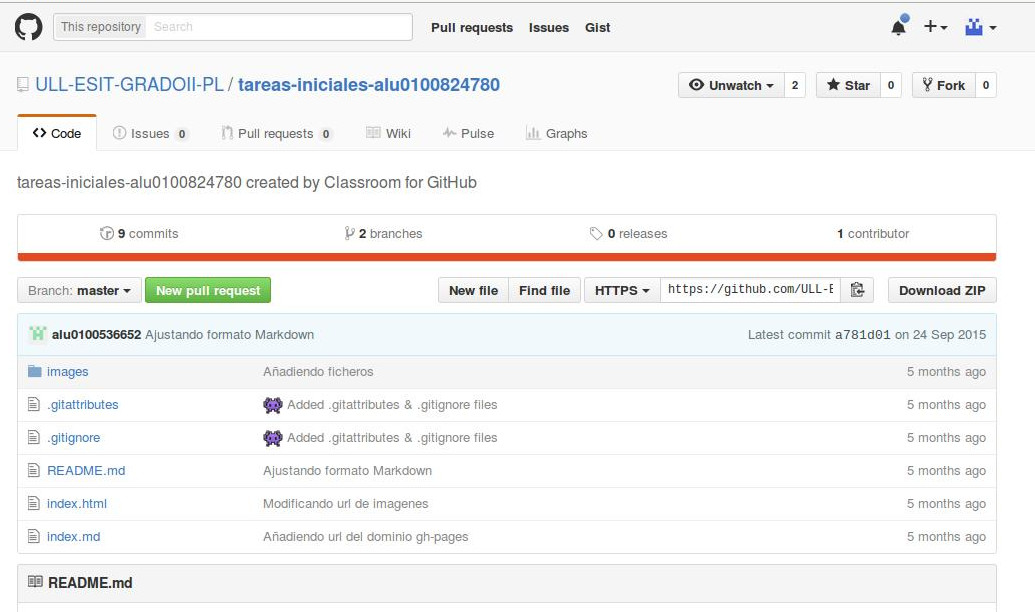The height and width of the screenshot is (612, 1035).
Task: Open the Wiki tab
Action: [x=388, y=133]
